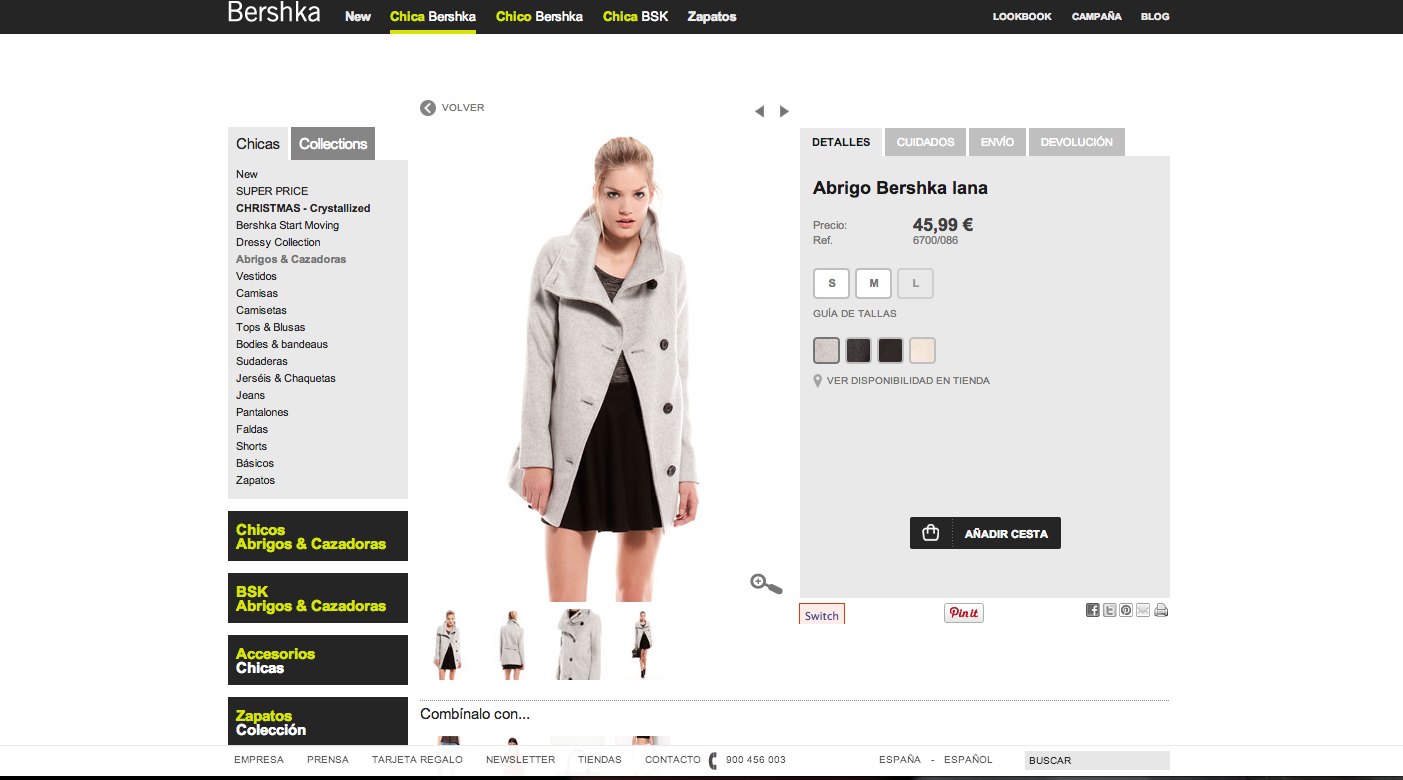This screenshot has width=1403, height=780.
Task: Add coat to basket with Añadir Cesta
Action: click(x=985, y=533)
